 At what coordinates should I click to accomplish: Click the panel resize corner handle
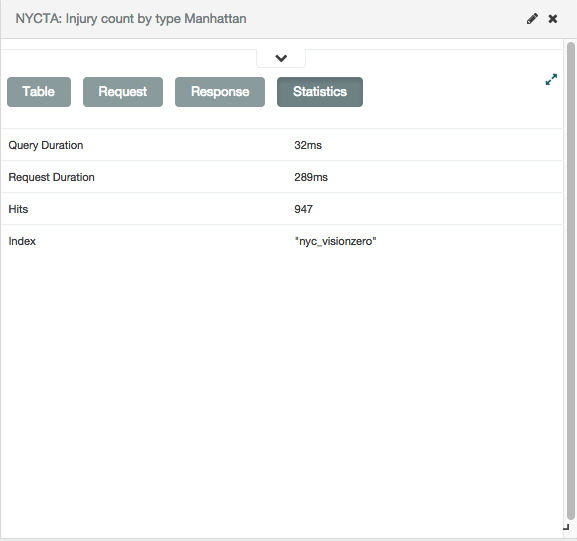566,527
